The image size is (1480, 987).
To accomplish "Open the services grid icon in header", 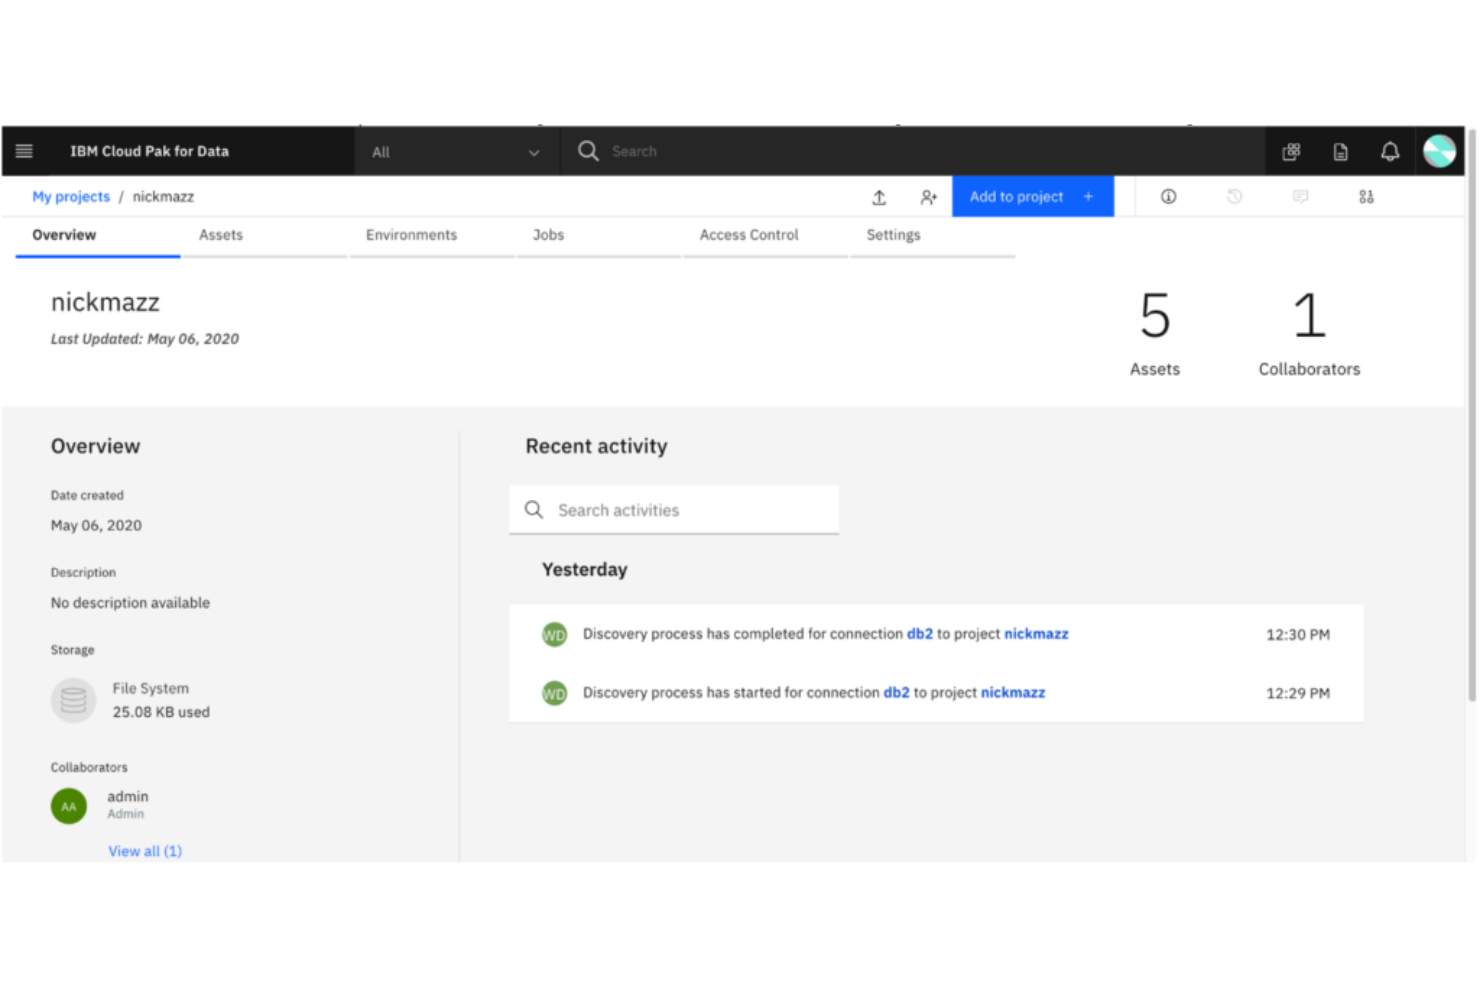I will click(1292, 152).
